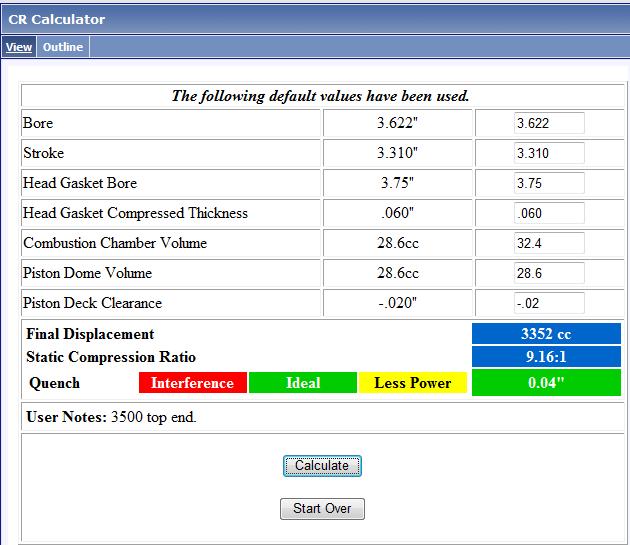Select the green Ideal quench swatch
The width and height of the screenshot is (630, 545).
coord(302,383)
